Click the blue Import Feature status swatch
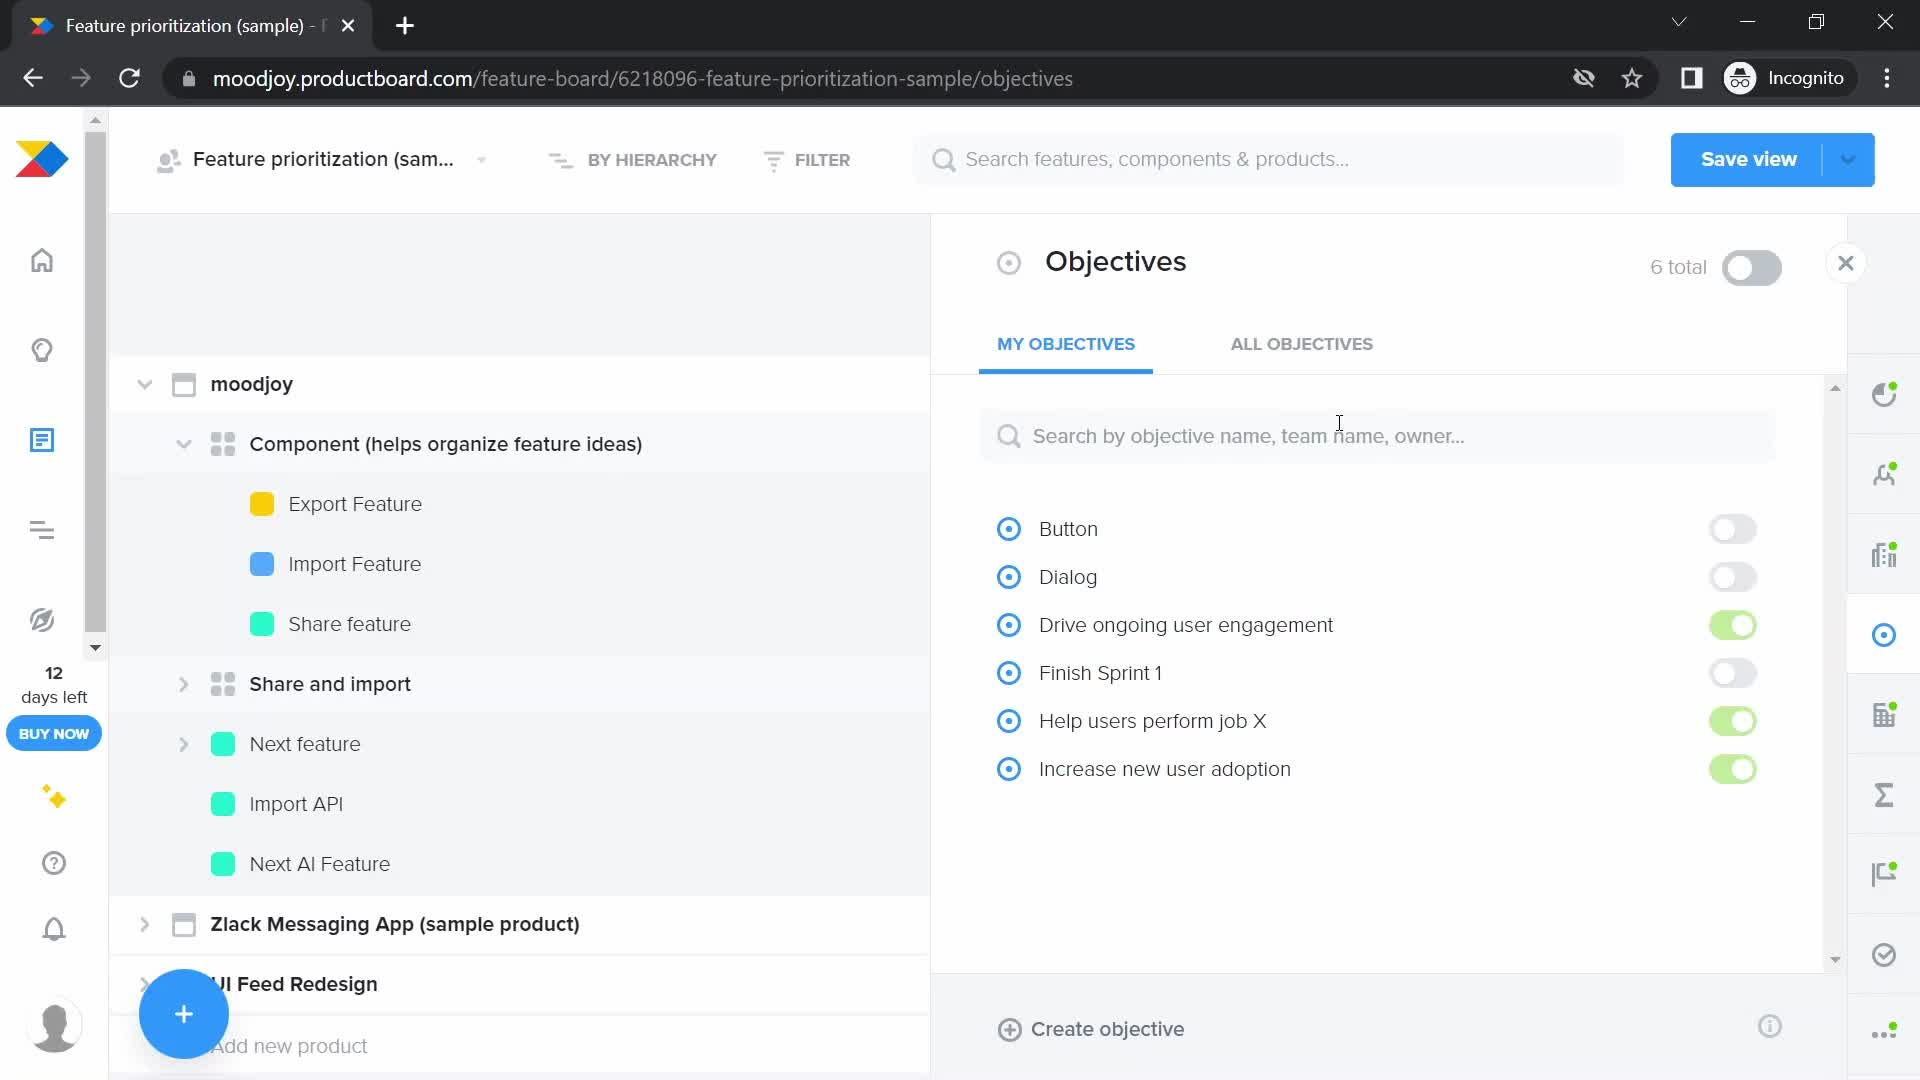Viewport: 1920px width, 1080px height. [x=262, y=564]
